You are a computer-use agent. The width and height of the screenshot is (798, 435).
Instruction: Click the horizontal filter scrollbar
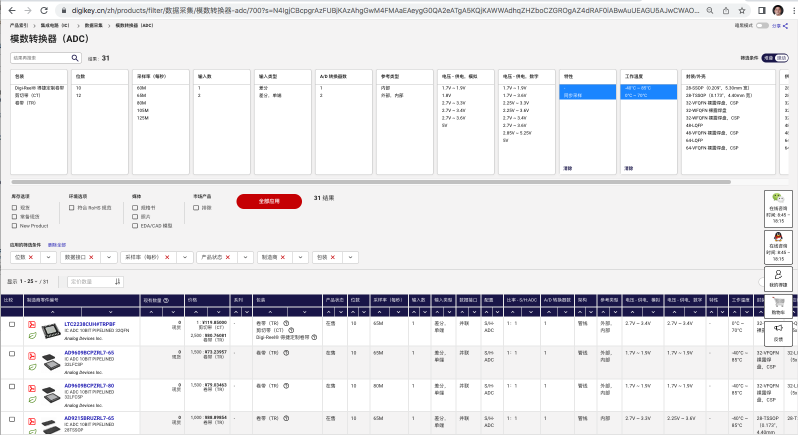(370, 182)
